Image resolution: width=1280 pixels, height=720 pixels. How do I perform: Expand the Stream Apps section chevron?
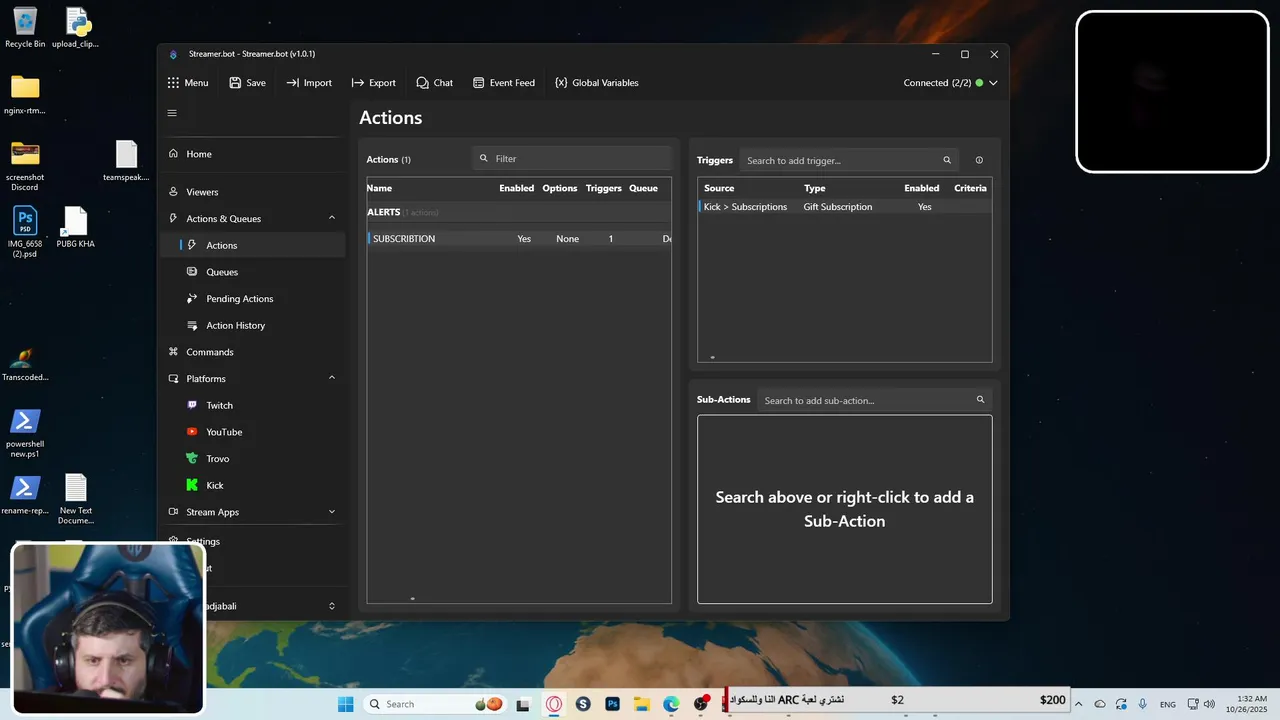(x=332, y=512)
